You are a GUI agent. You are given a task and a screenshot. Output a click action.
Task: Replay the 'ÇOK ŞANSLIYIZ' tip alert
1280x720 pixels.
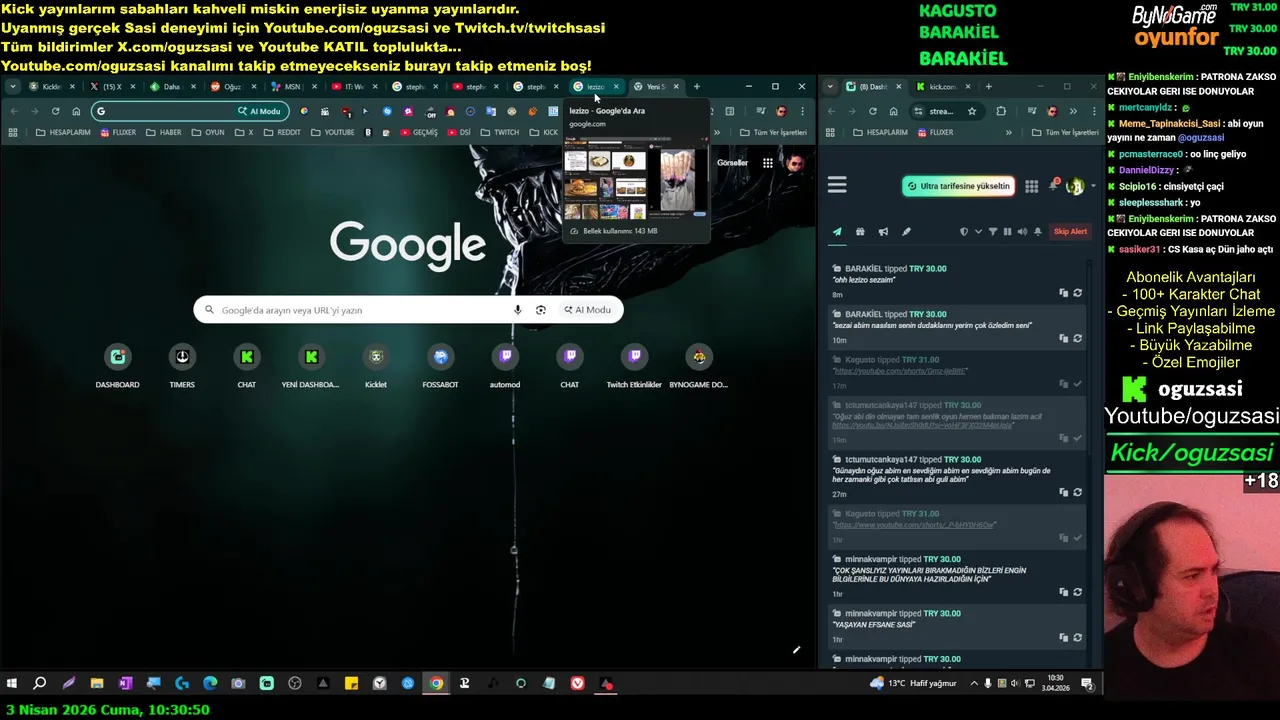pos(1077,592)
